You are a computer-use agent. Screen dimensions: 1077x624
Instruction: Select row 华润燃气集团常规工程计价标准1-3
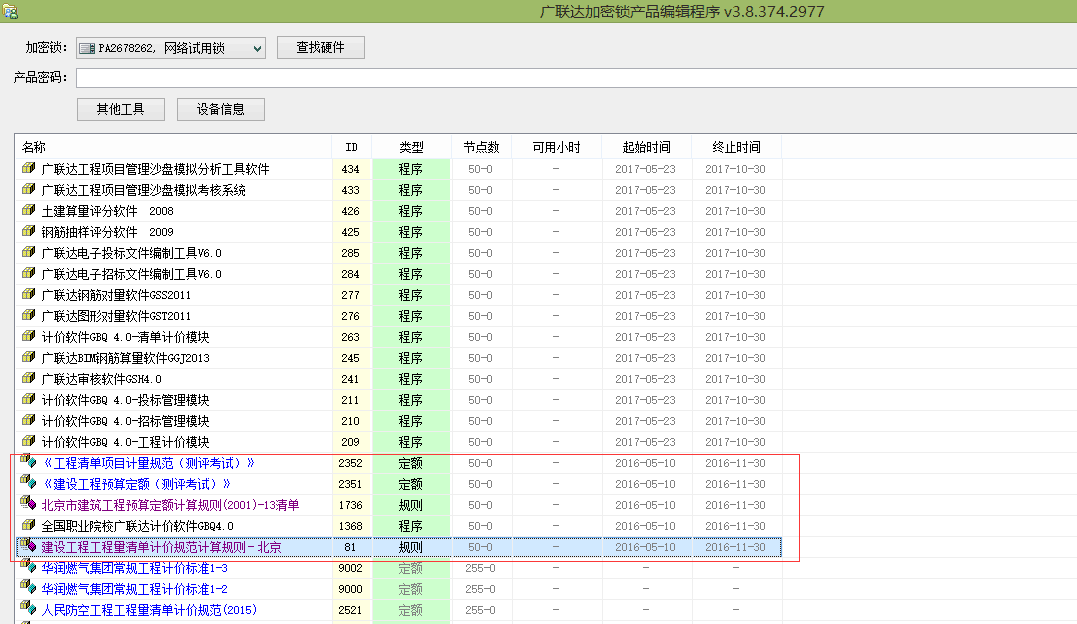pyautogui.click(x=398, y=568)
